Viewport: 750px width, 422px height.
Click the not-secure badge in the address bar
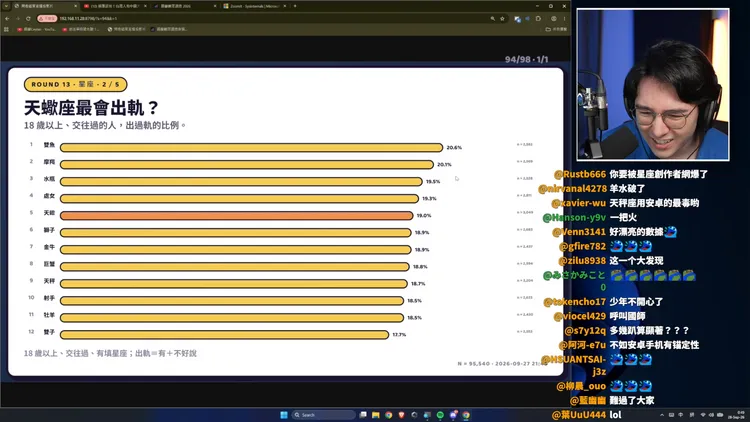[47, 19]
